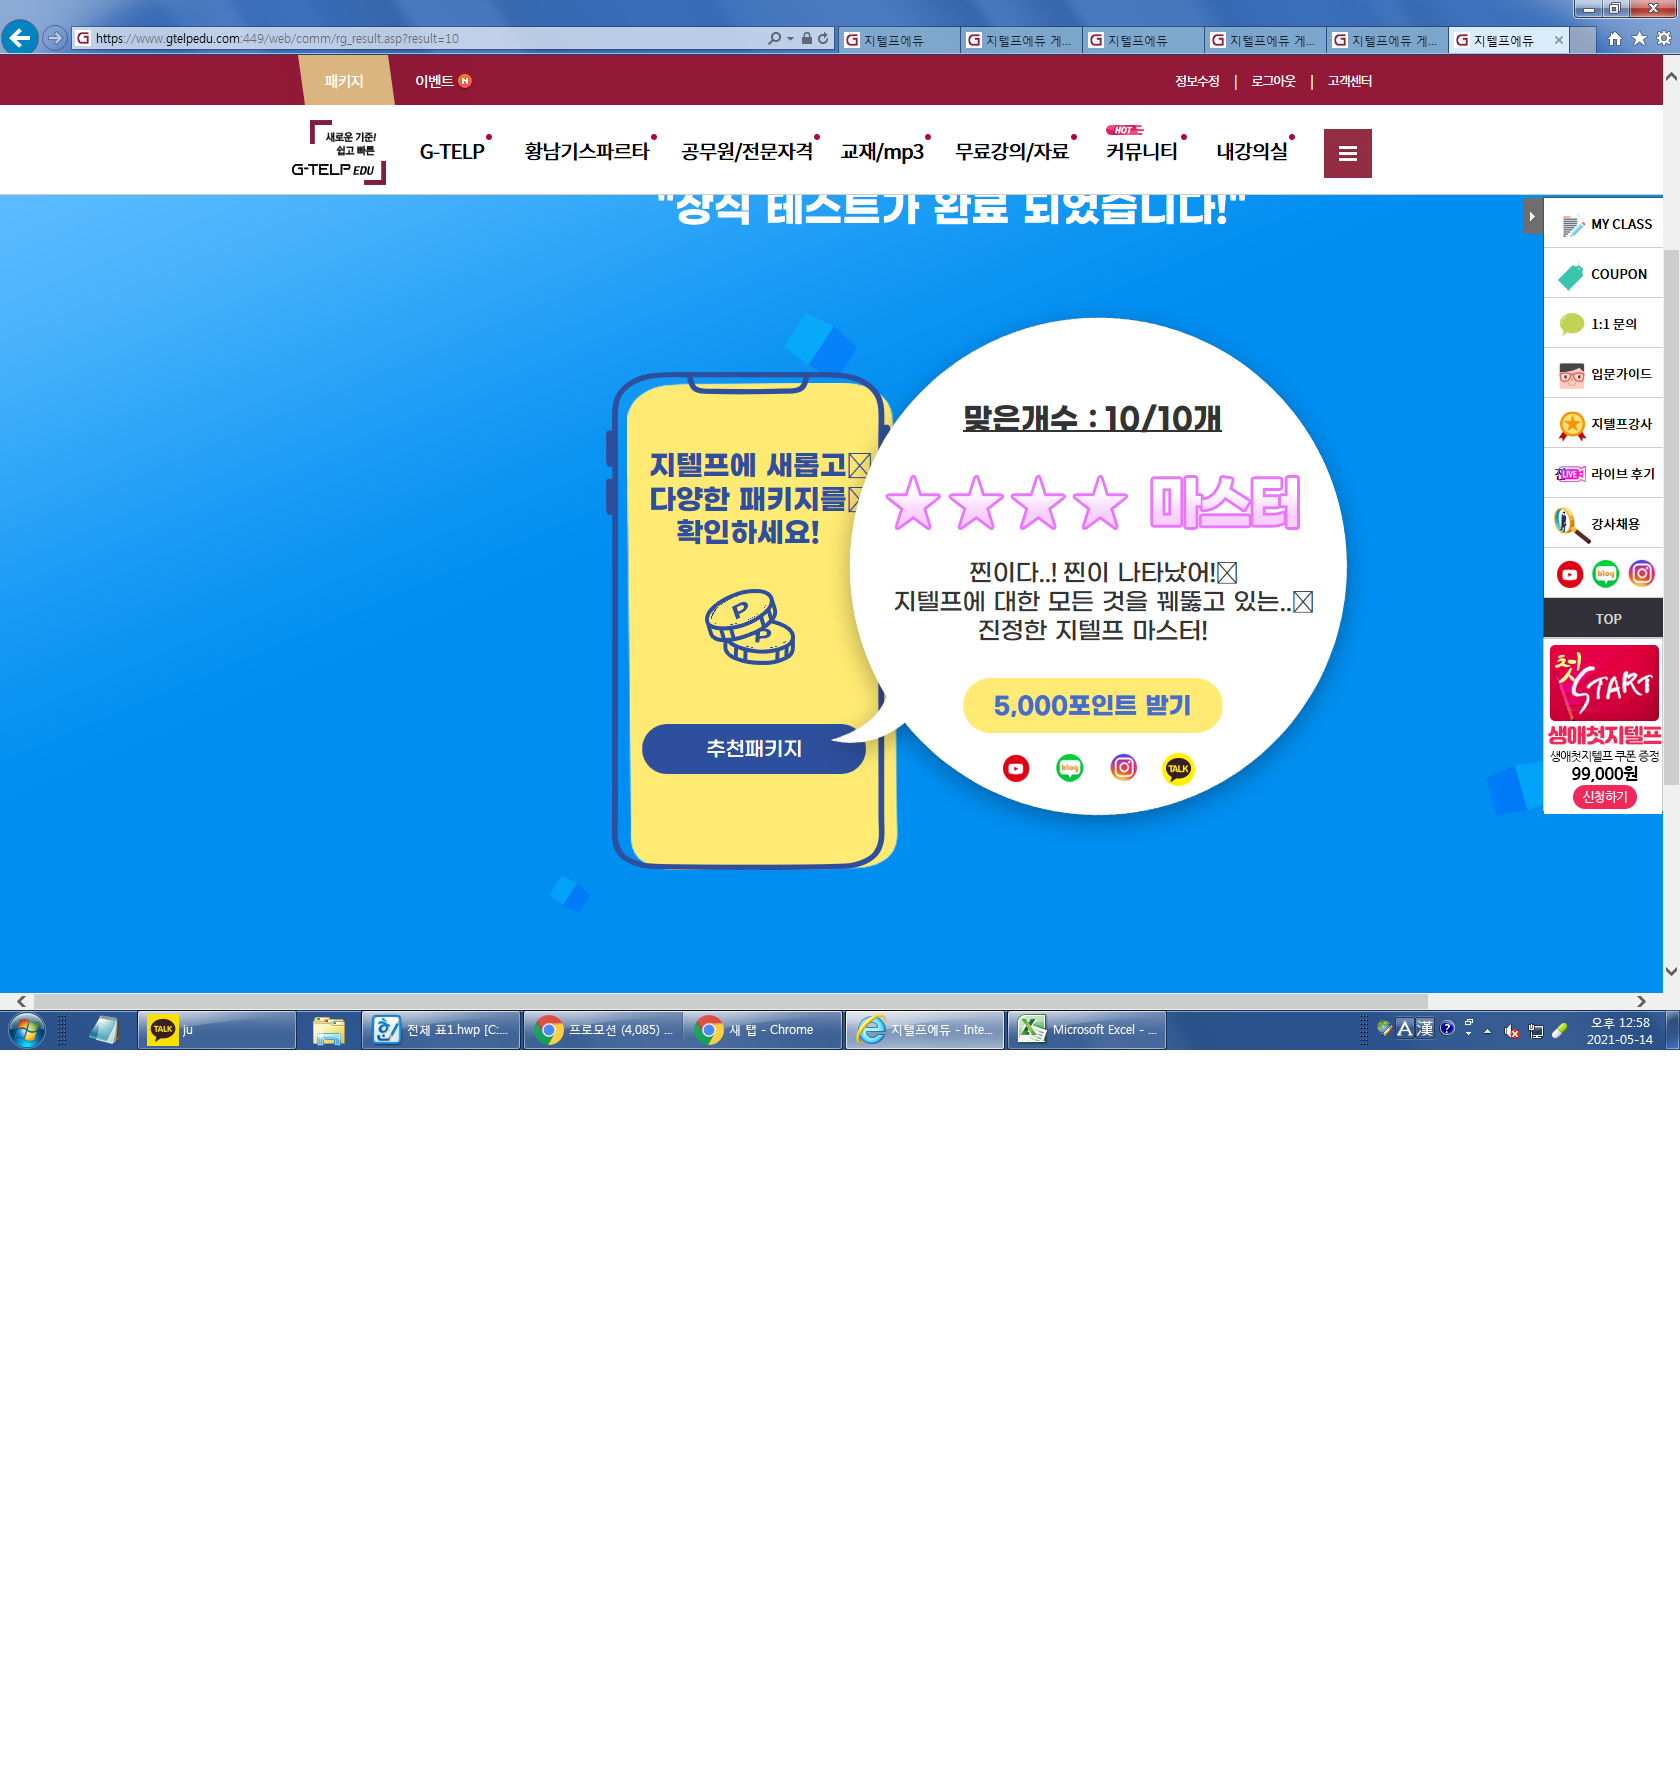This screenshot has width=1680, height=1772.
Task: Click blog icon under result bubble
Action: point(1070,768)
